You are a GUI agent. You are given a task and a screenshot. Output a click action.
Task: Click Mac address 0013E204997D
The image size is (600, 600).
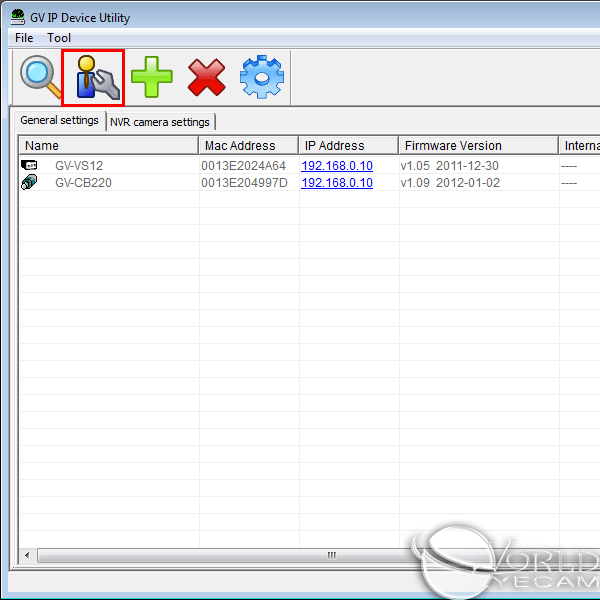pyautogui.click(x=244, y=183)
